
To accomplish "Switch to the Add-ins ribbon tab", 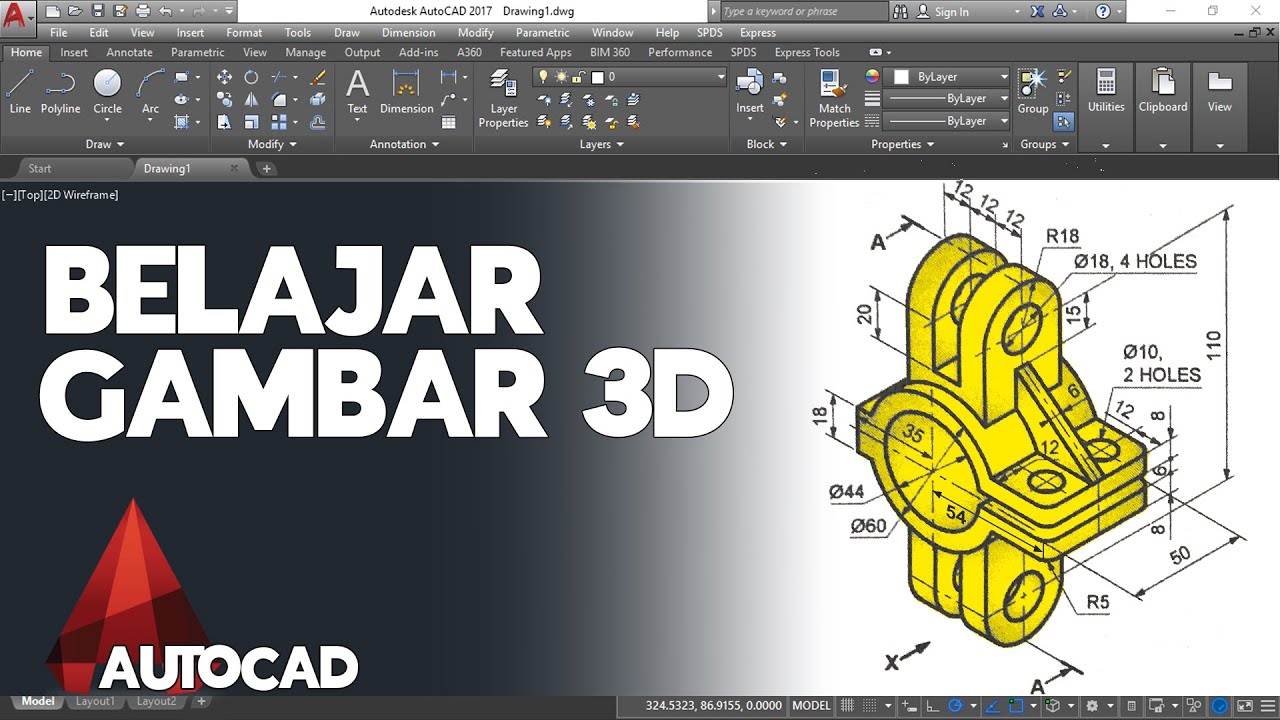I will tap(418, 52).
